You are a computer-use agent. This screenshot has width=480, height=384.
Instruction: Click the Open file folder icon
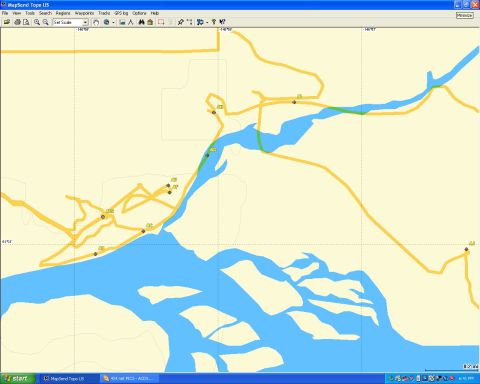pyautogui.click(x=7, y=22)
